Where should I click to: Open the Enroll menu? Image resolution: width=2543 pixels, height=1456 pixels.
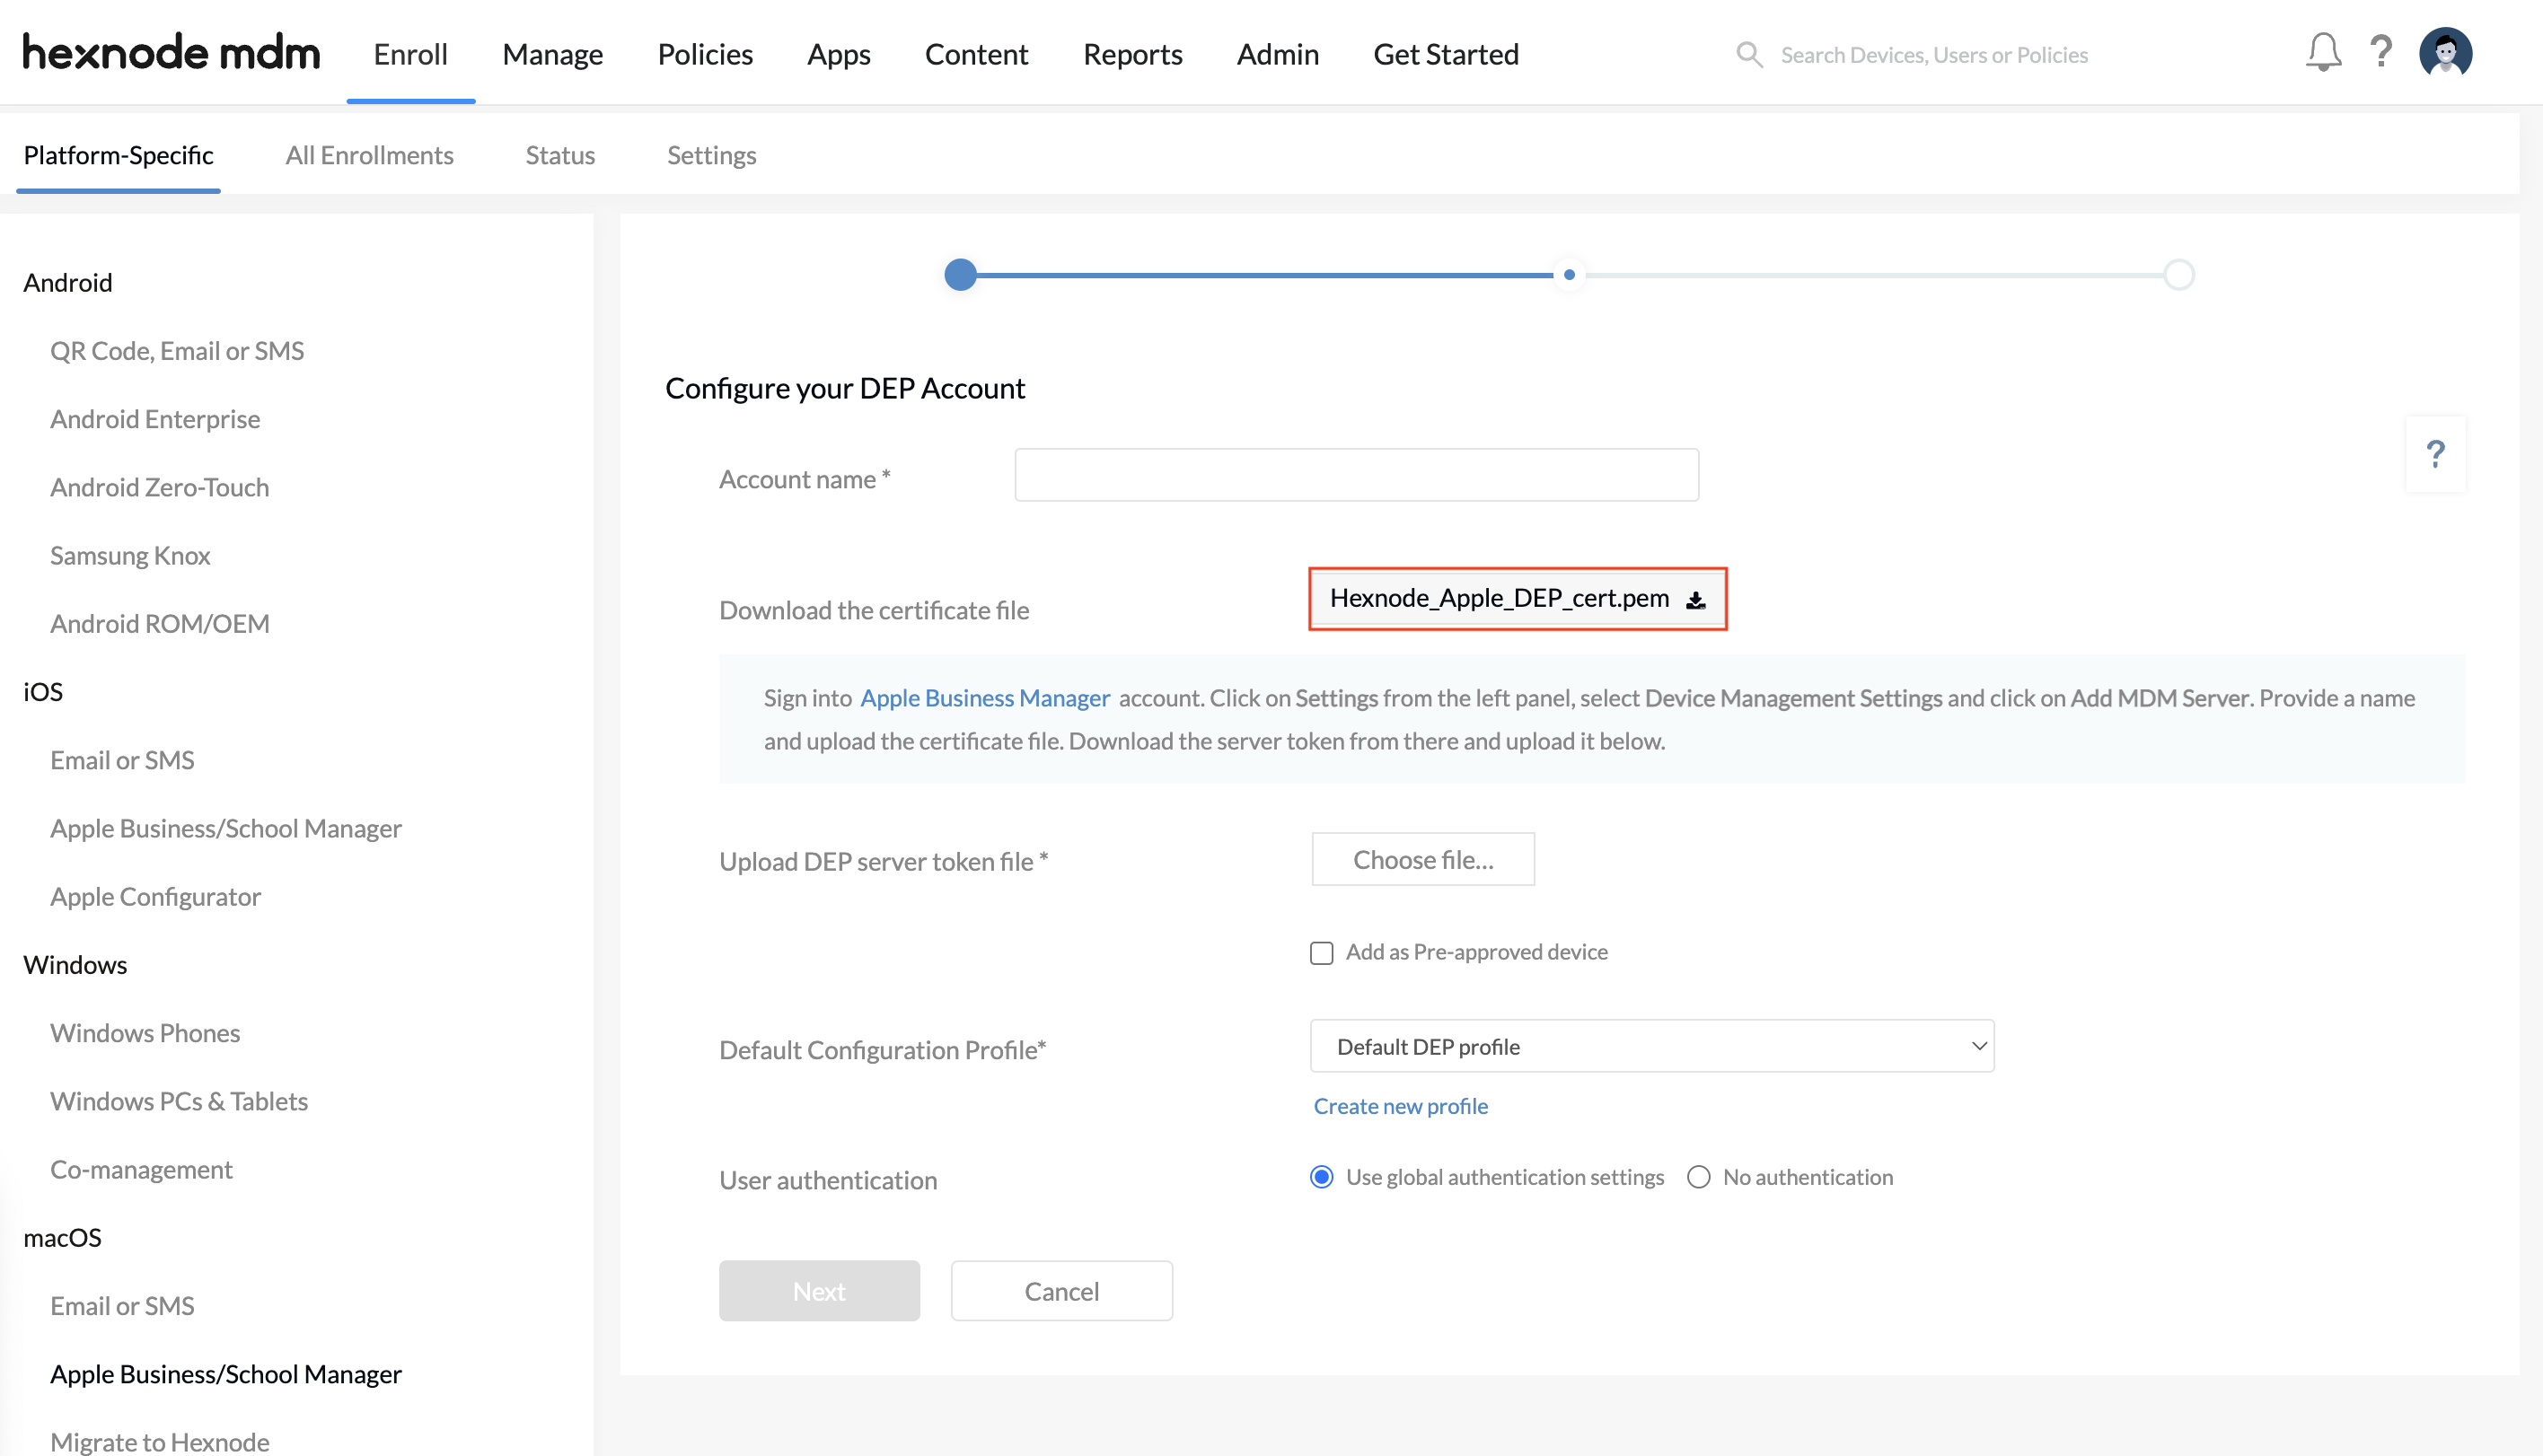point(410,54)
